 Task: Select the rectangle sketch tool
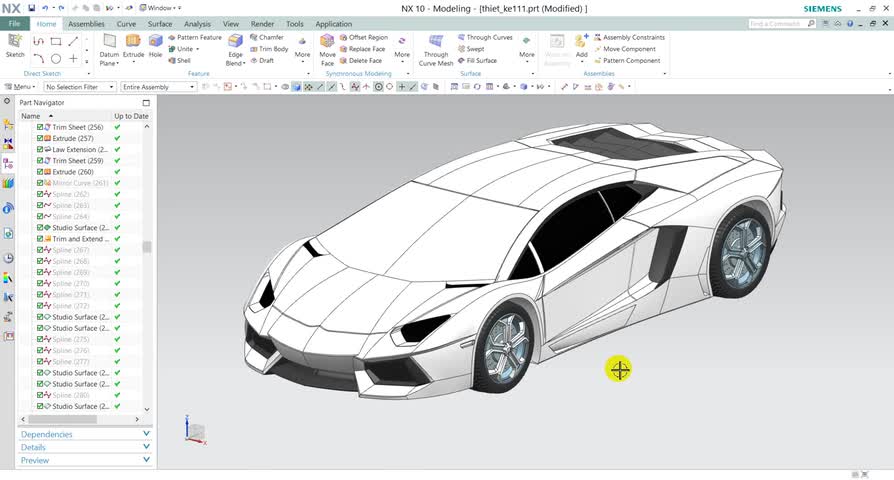coord(56,41)
